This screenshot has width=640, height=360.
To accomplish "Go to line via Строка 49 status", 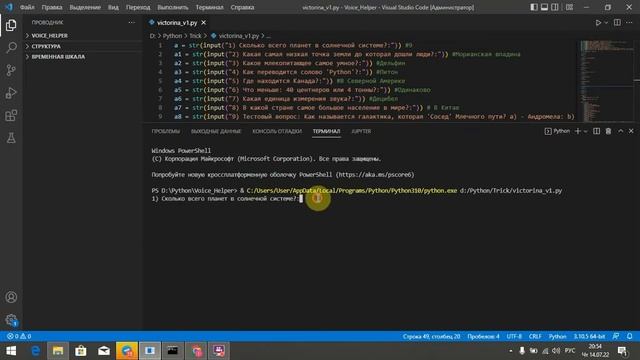I will (x=431, y=336).
